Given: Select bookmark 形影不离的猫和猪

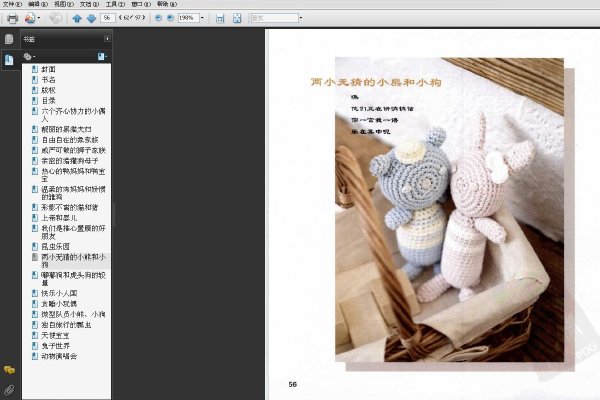Looking at the screenshot, I should point(70,207).
